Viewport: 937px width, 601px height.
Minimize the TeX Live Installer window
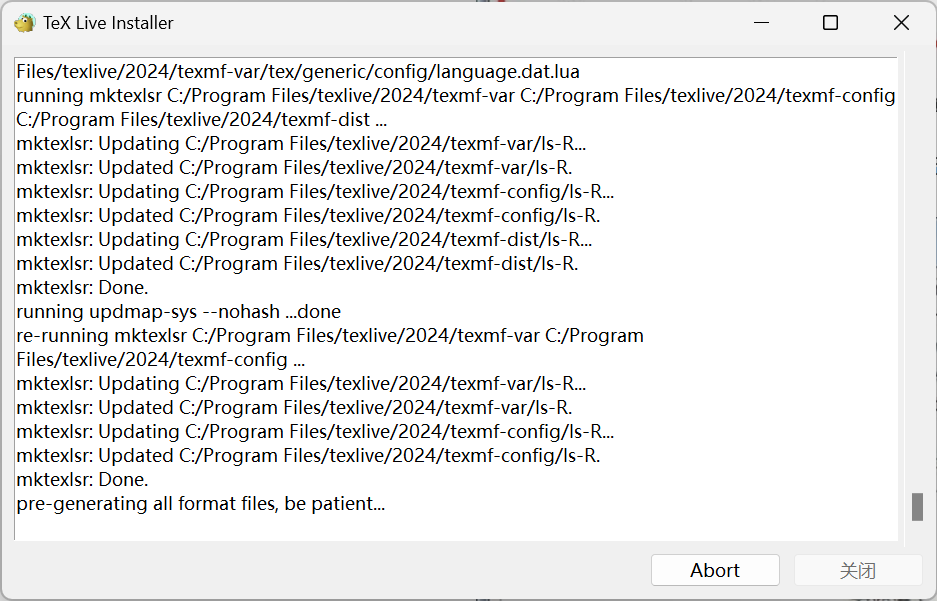[759, 23]
